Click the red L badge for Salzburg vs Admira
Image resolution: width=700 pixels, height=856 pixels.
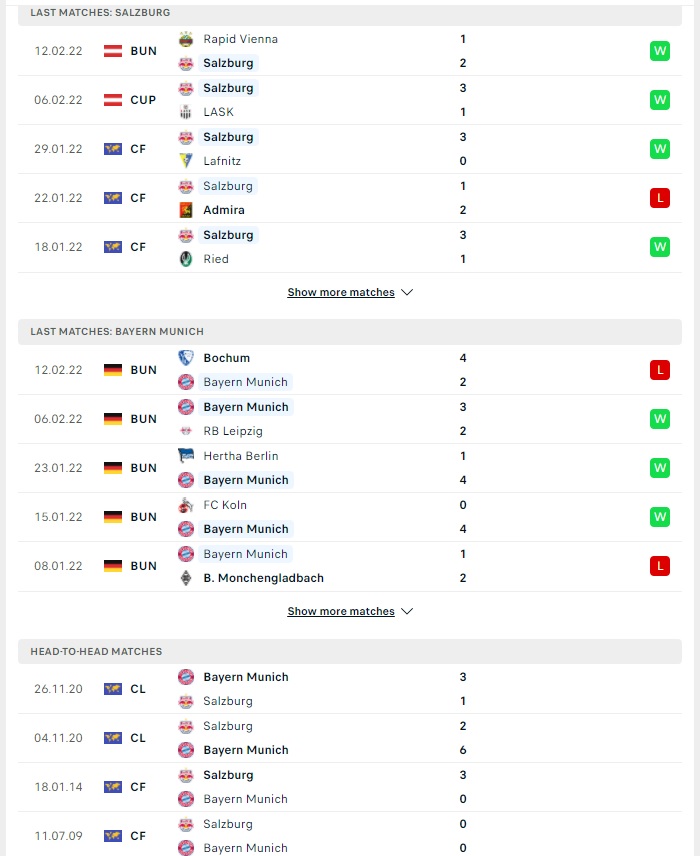point(660,198)
